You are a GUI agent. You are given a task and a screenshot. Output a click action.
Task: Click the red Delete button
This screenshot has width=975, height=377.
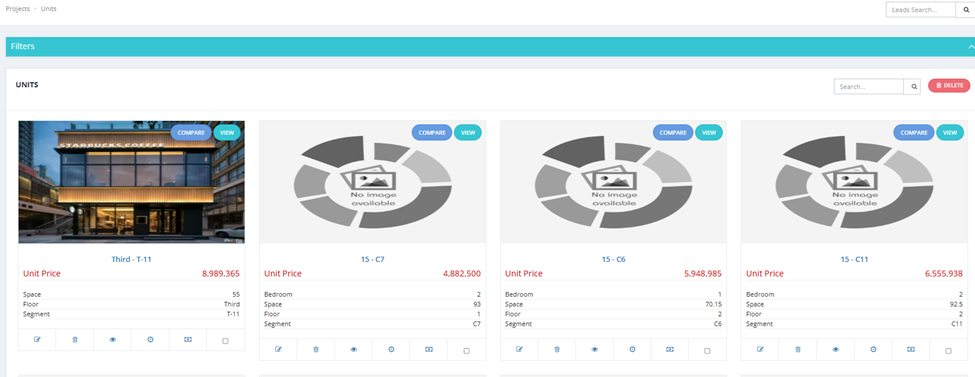pyautogui.click(x=949, y=85)
